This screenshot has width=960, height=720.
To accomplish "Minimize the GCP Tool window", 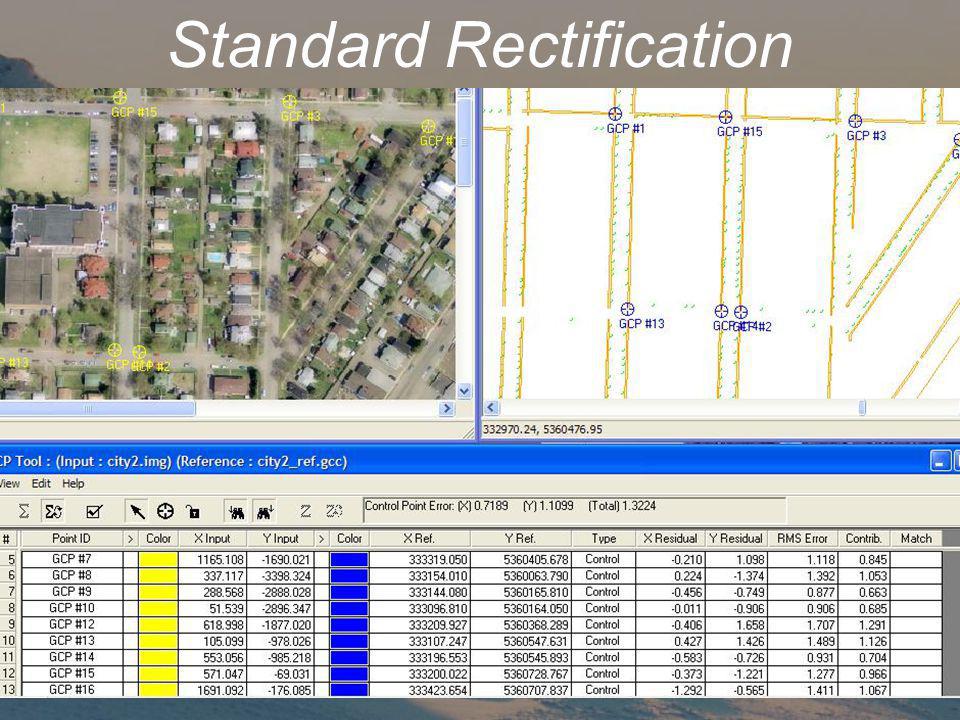I will (940, 460).
